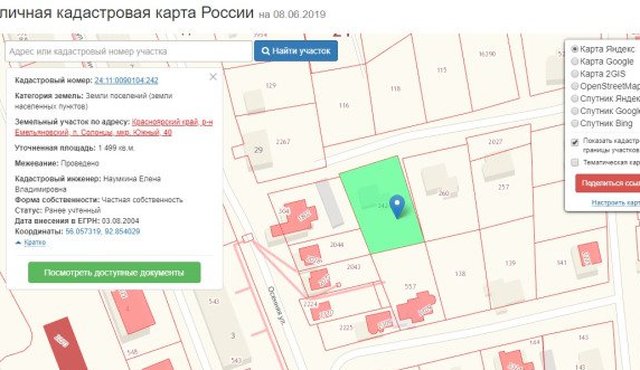Screen dimensions: 640x370
Task: Click parcel labeled 2225 on map
Action: (x=346, y=328)
